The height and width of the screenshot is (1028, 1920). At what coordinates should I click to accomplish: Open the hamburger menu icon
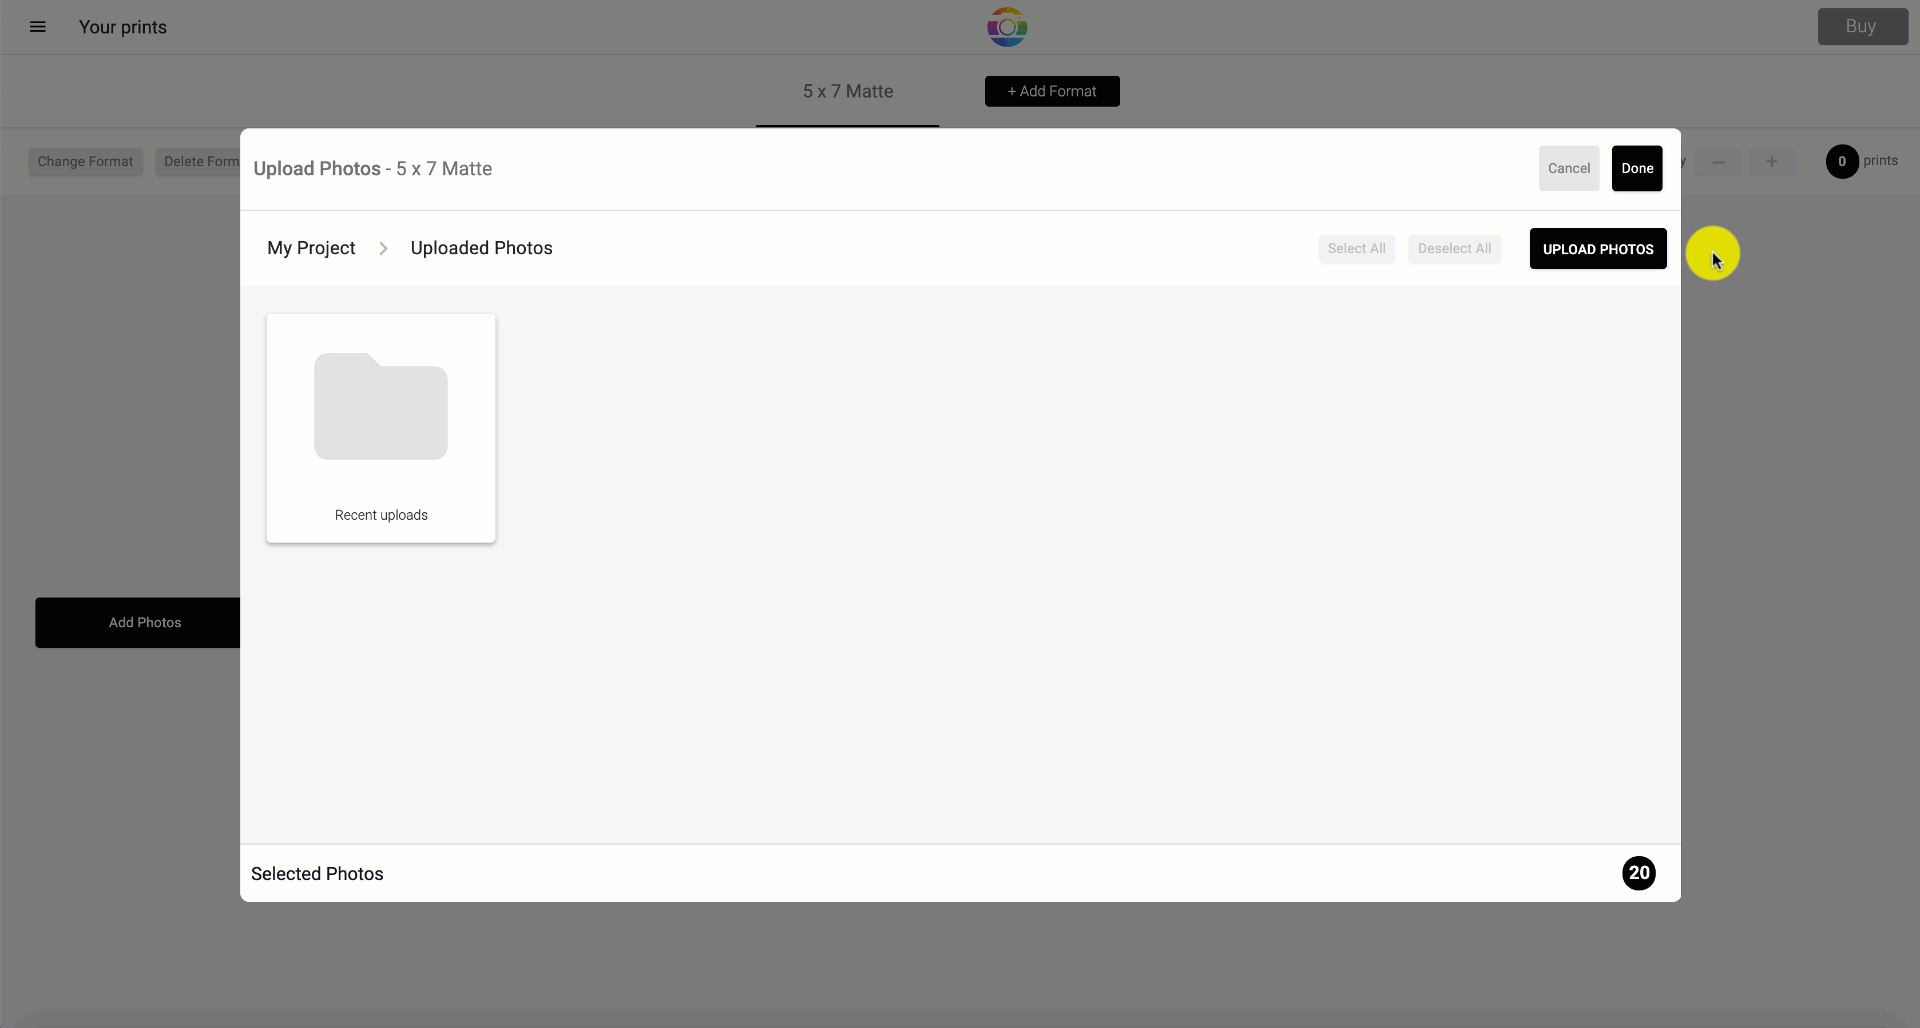(x=38, y=27)
